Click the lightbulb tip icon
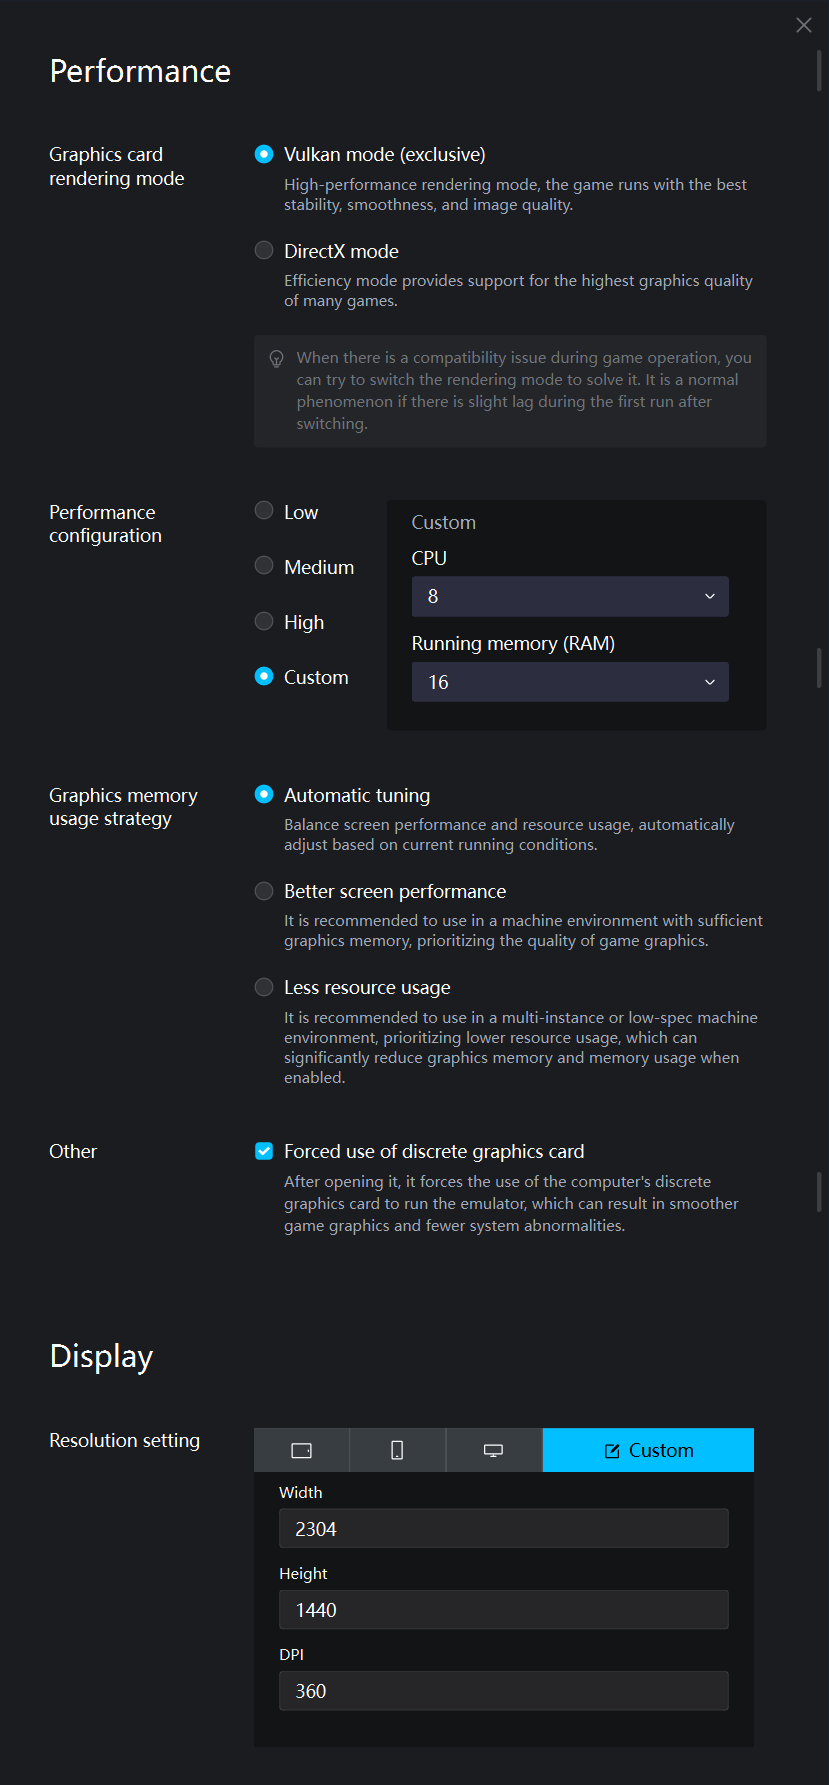The image size is (829, 1785). click(x=277, y=359)
